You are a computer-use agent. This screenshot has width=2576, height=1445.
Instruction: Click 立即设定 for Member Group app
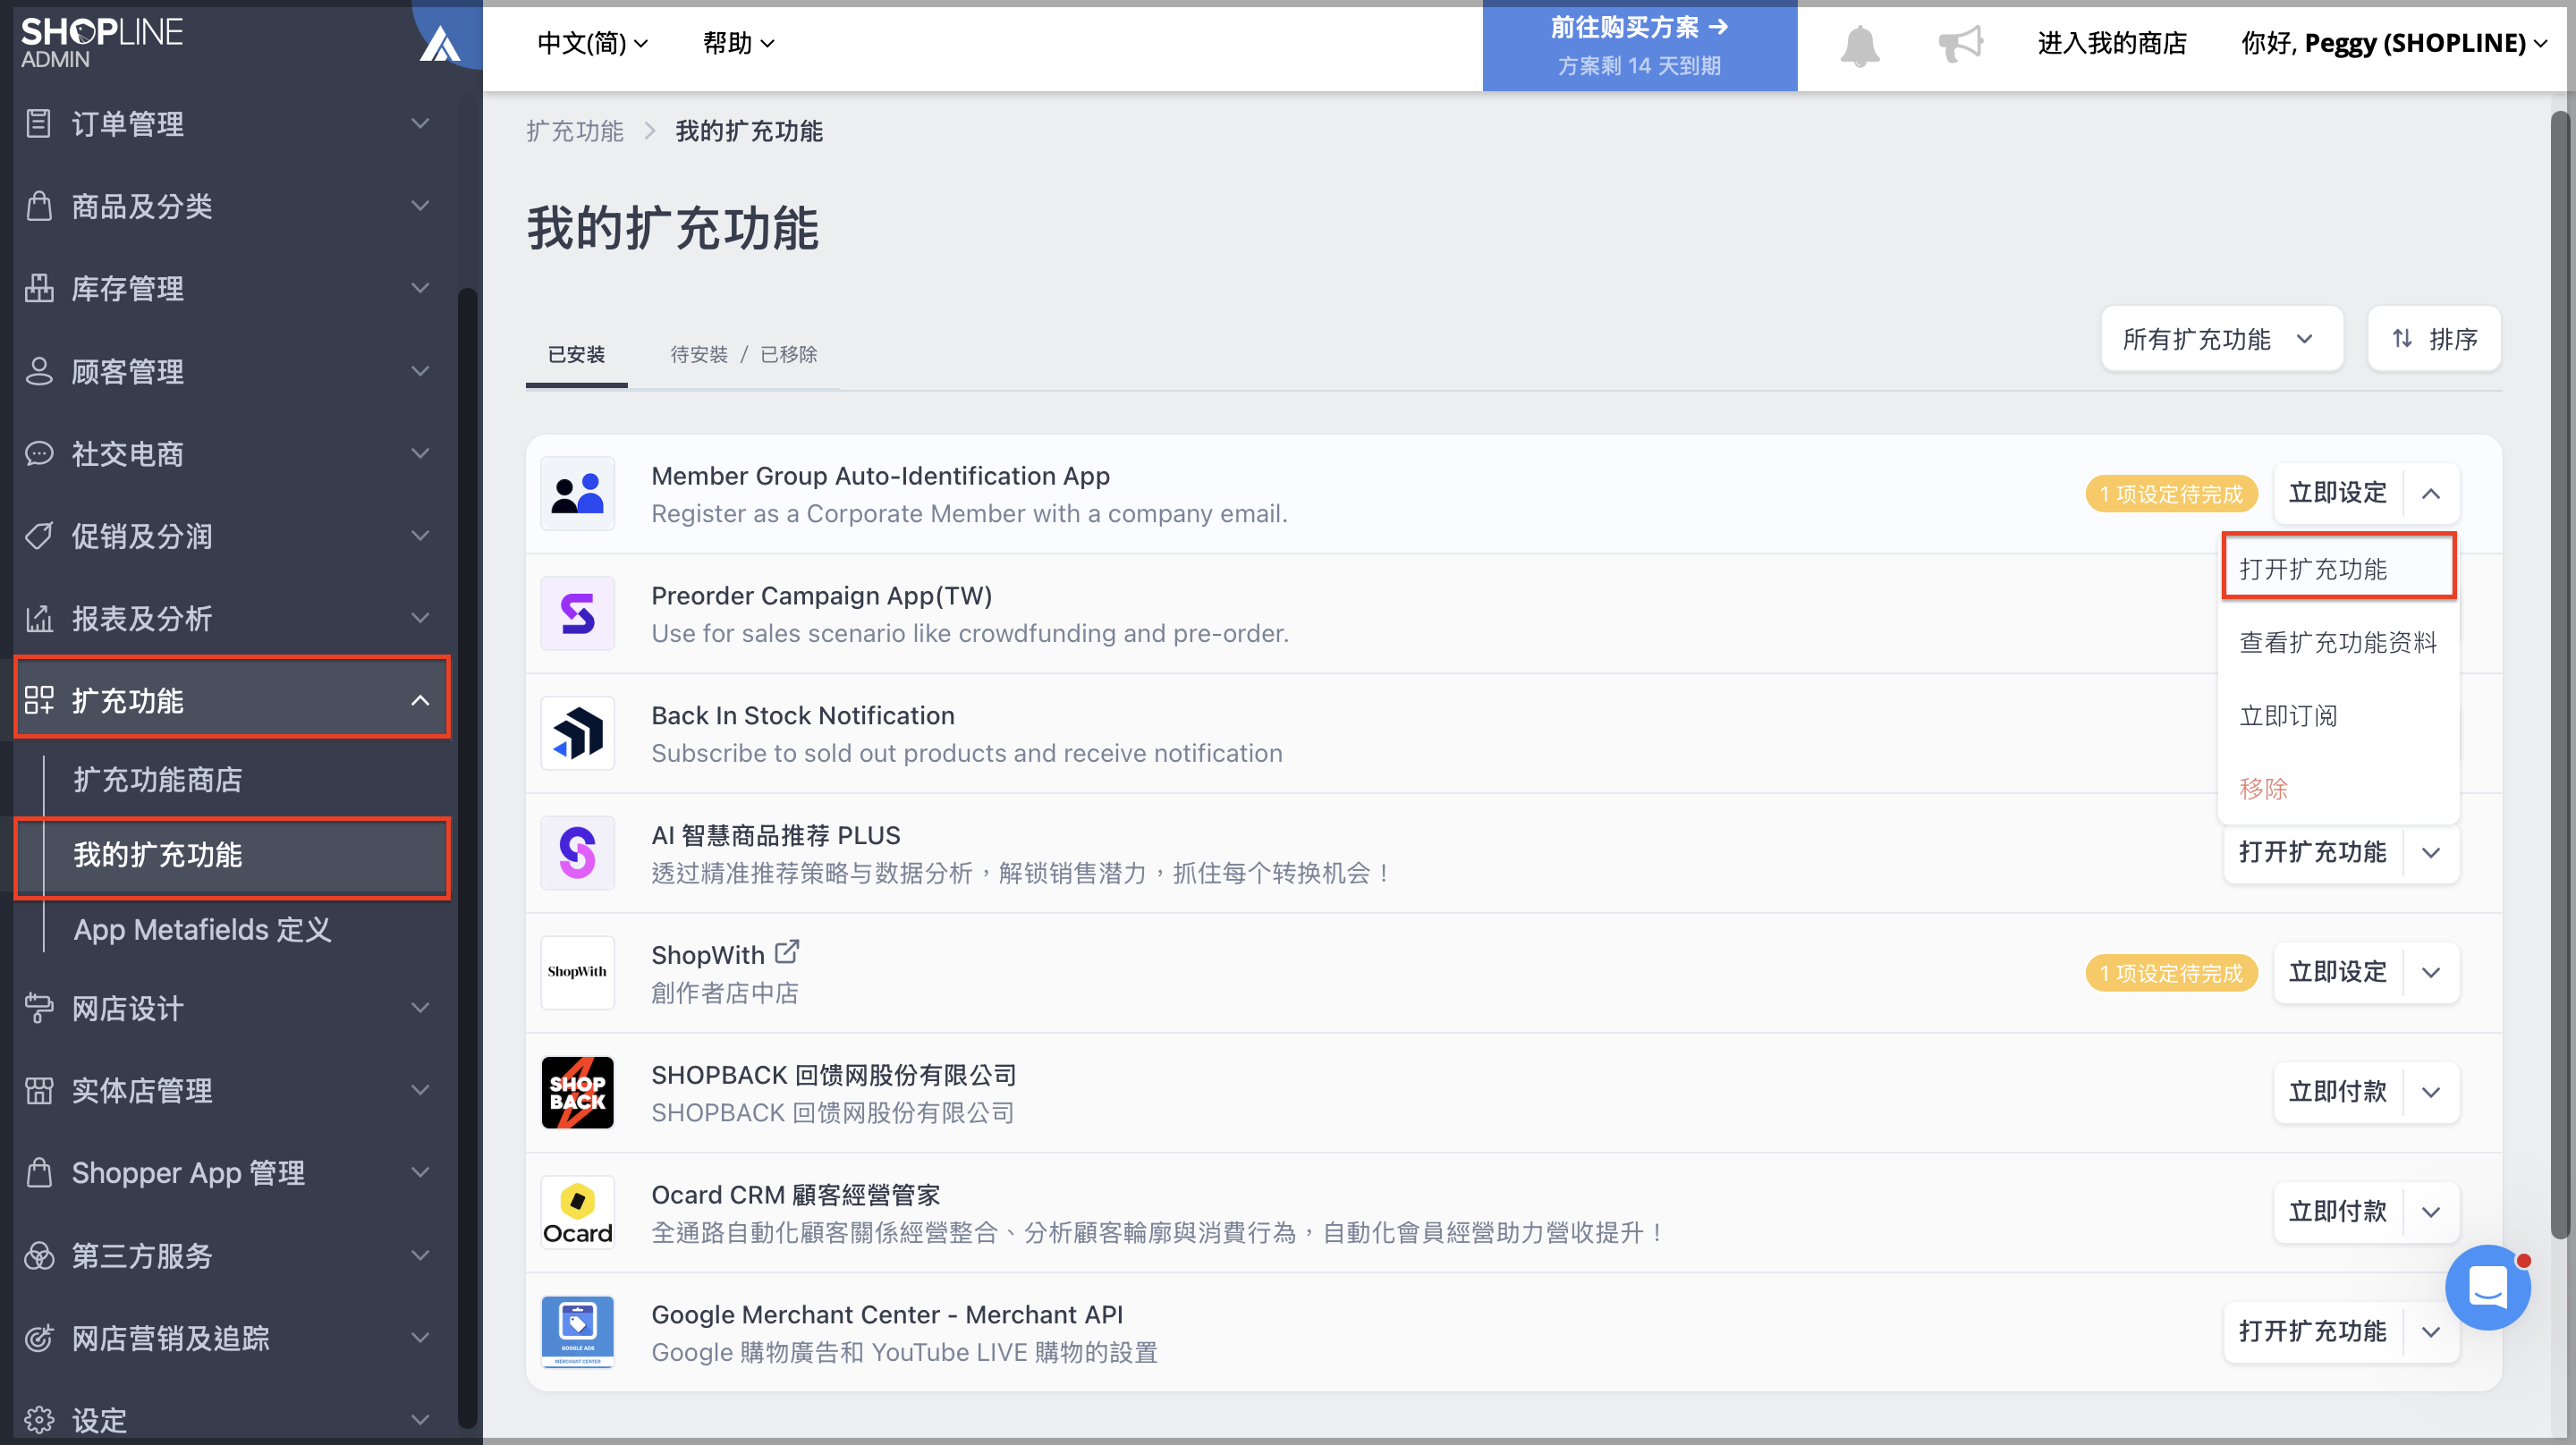(2337, 493)
